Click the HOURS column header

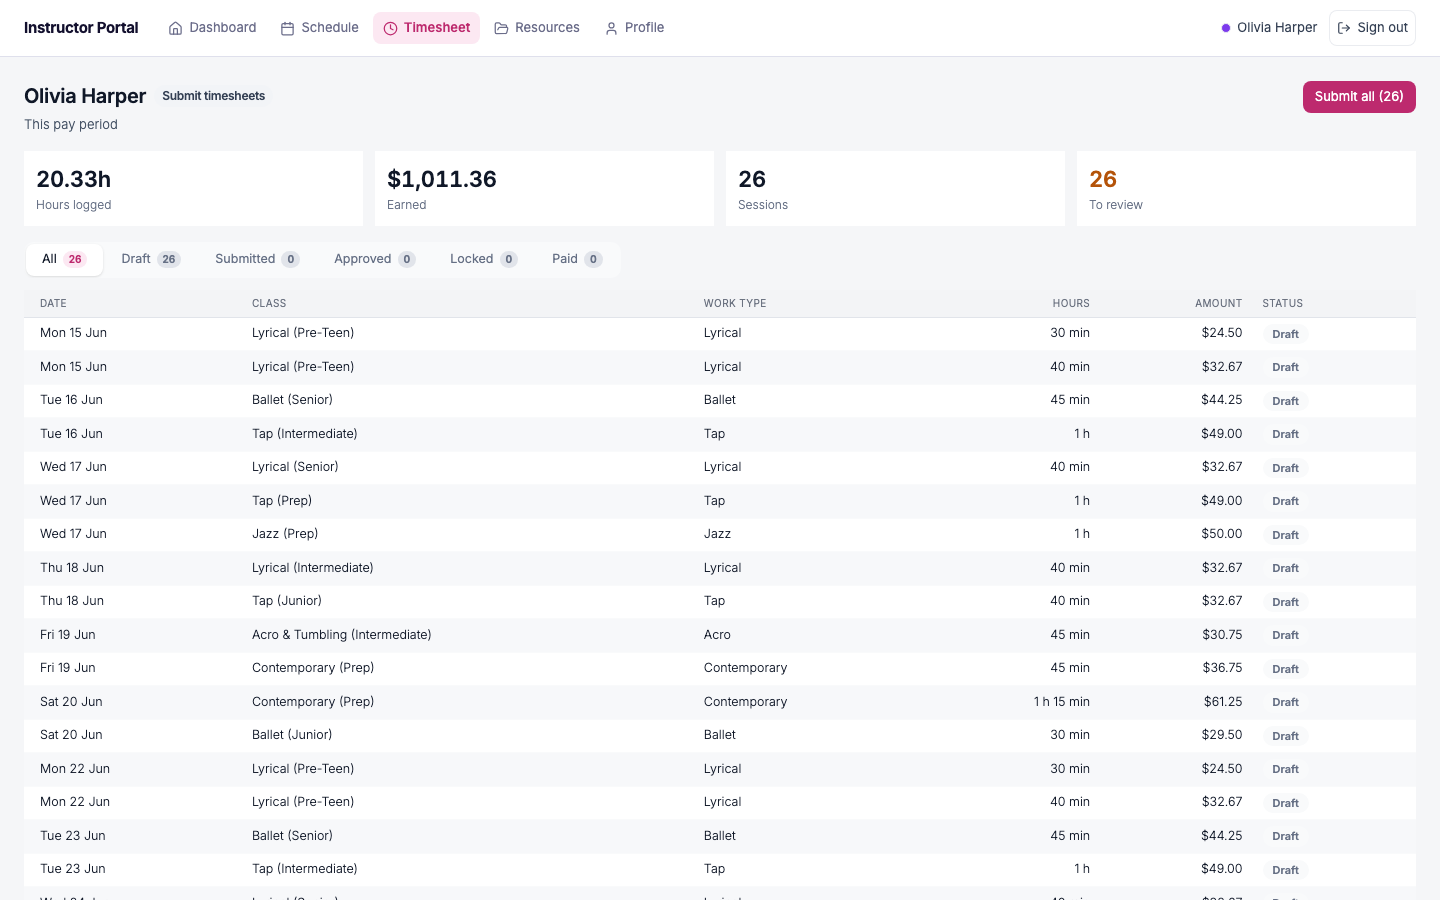(x=1071, y=303)
